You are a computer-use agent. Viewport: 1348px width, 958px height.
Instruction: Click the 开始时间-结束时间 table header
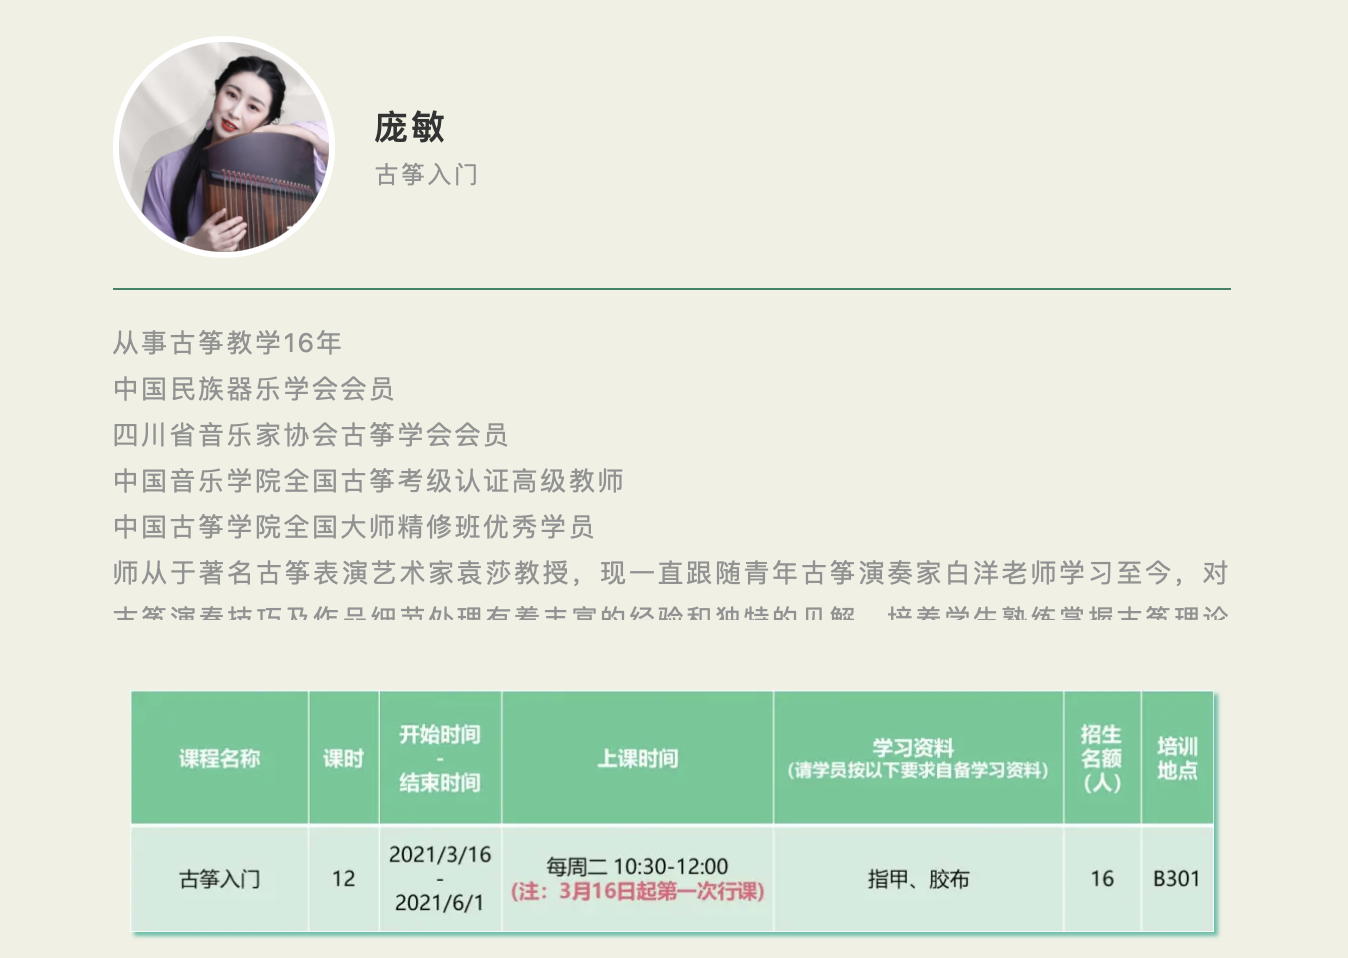(x=440, y=758)
